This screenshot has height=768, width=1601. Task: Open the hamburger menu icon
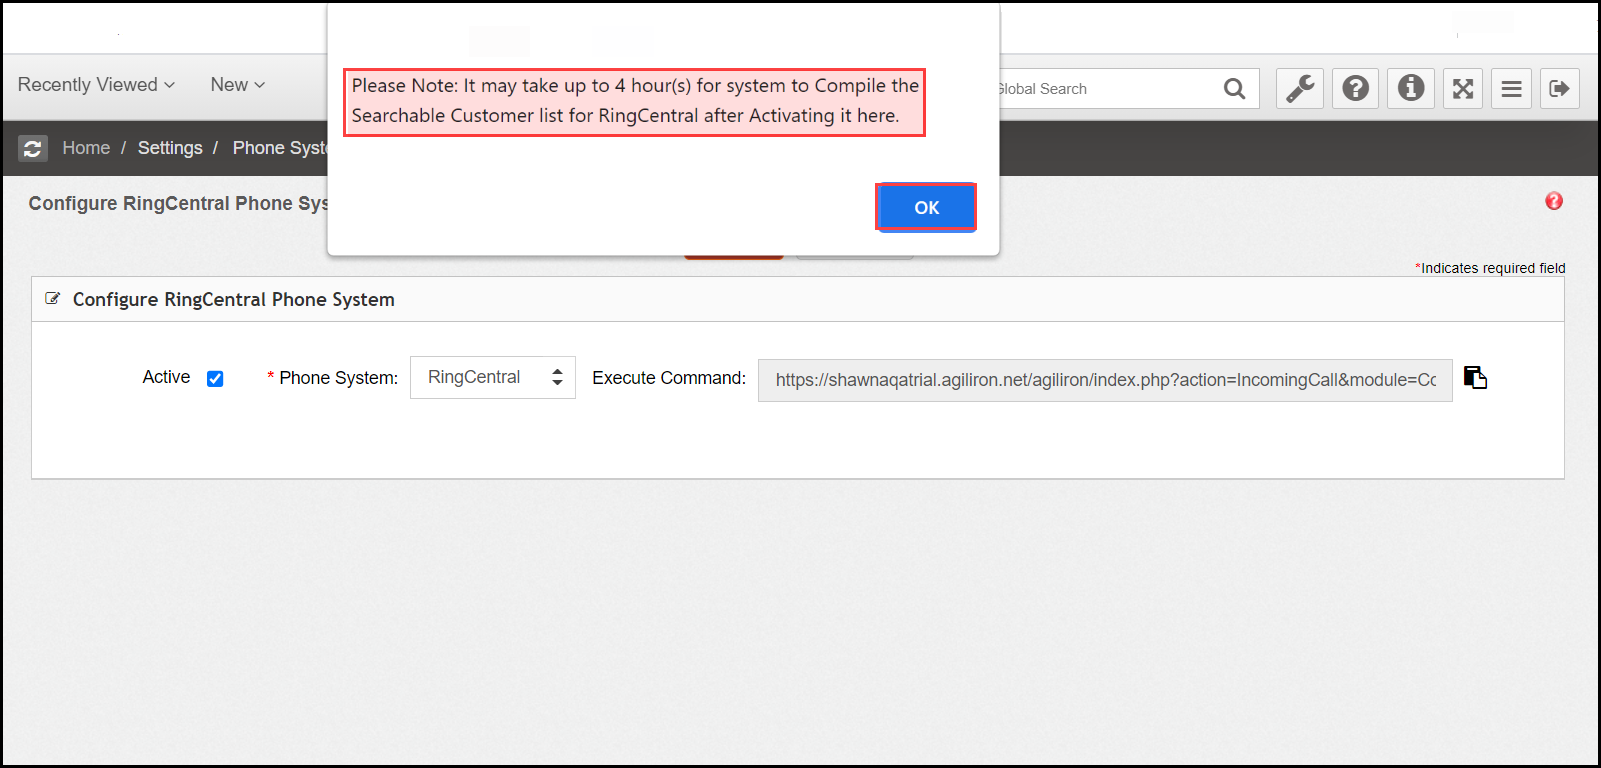pos(1512,89)
